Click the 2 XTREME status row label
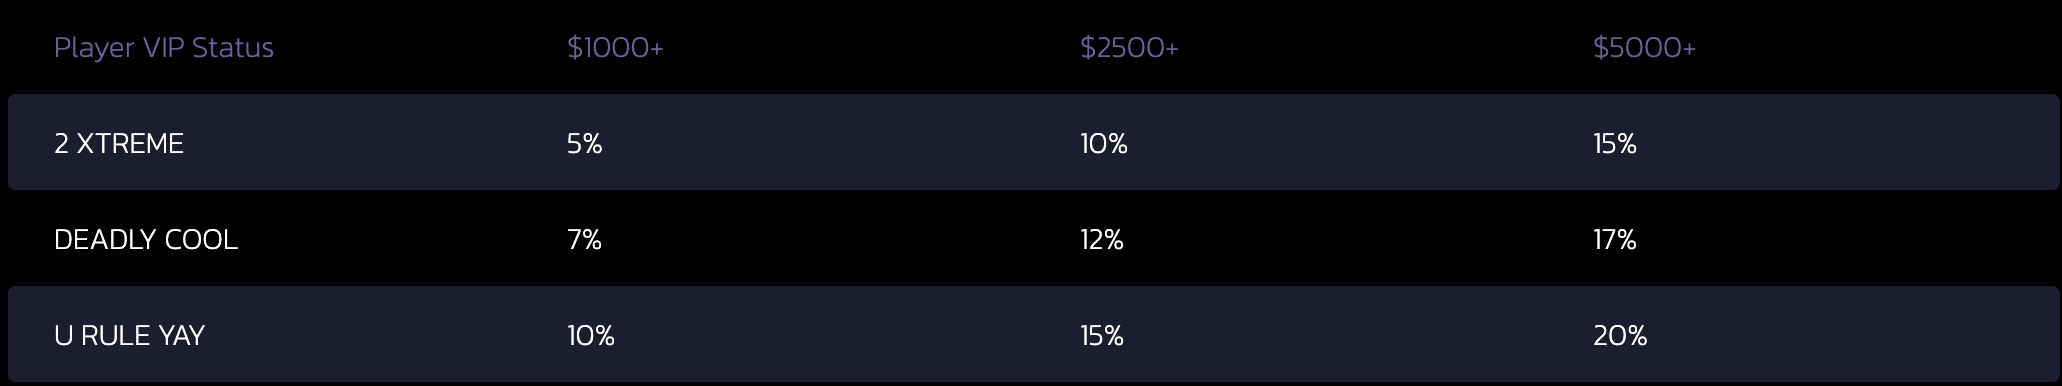 (119, 144)
